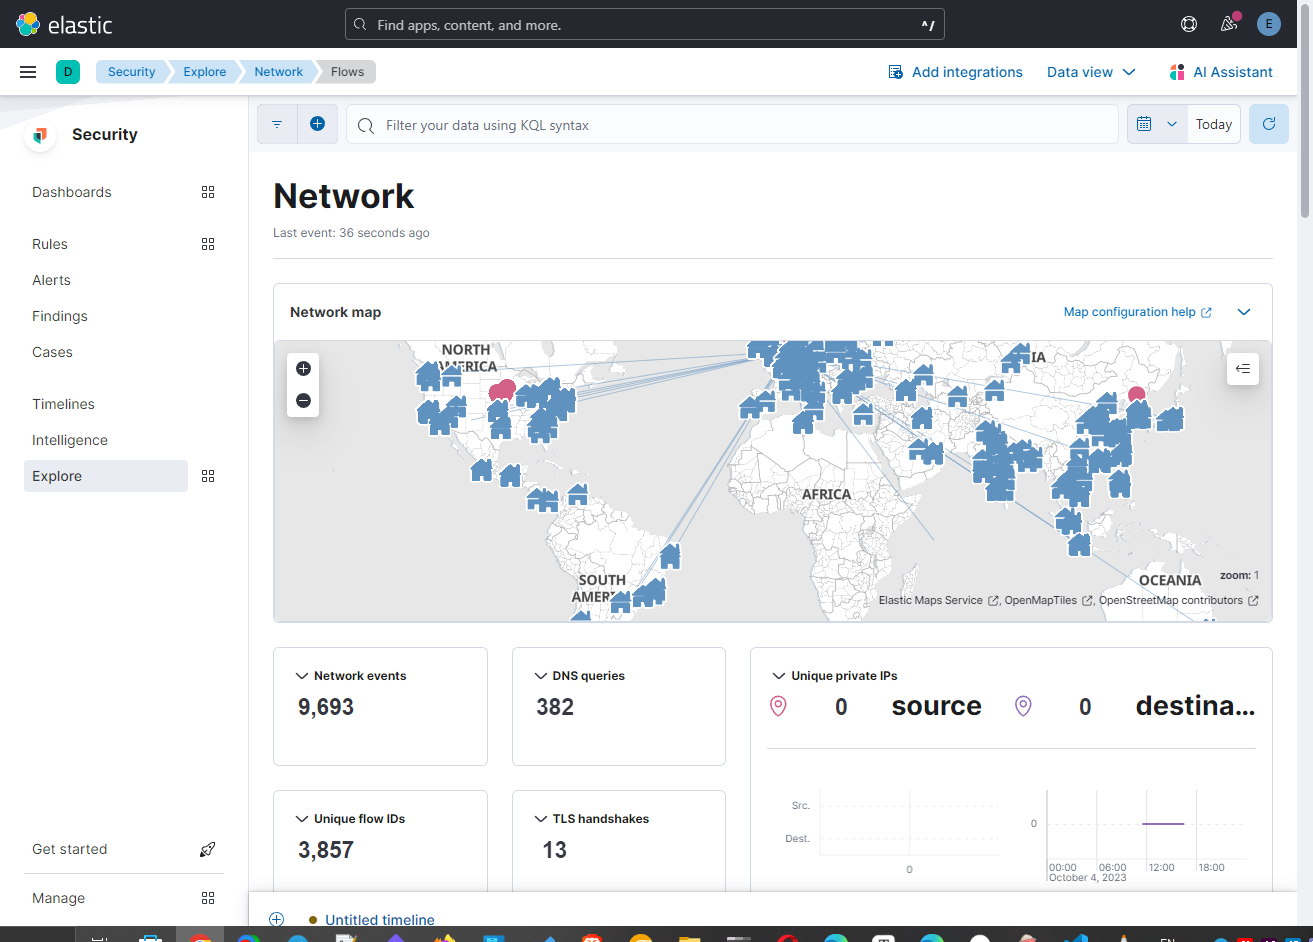Image resolution: width=1313 pixels, height=942 pixels.
Task: Add a new filter with the plus icon
Action: [x=318, y=123]
